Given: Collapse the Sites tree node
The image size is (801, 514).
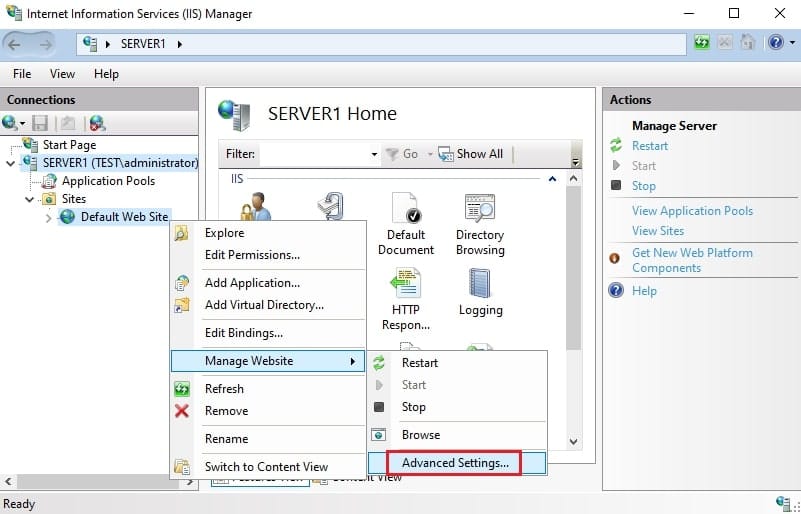Looking at the screenshot, I should pos(30,199).
